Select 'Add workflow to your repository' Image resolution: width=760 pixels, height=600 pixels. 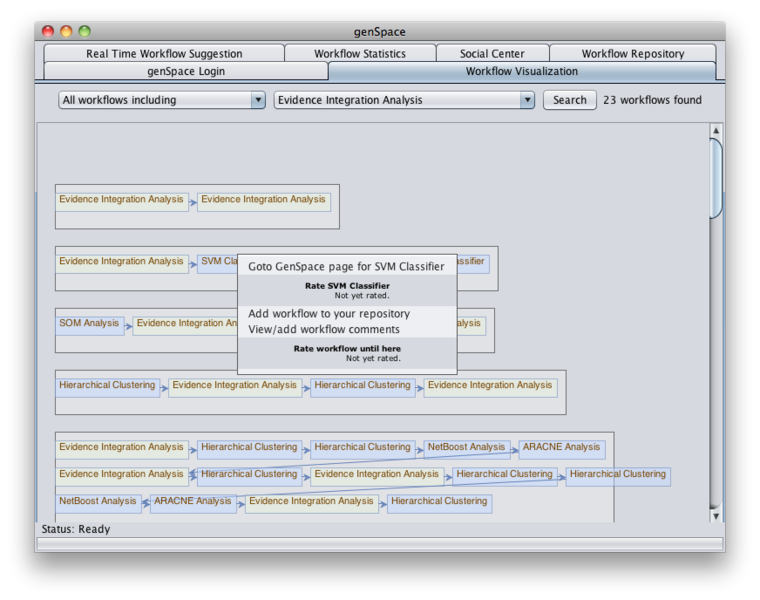329,314
